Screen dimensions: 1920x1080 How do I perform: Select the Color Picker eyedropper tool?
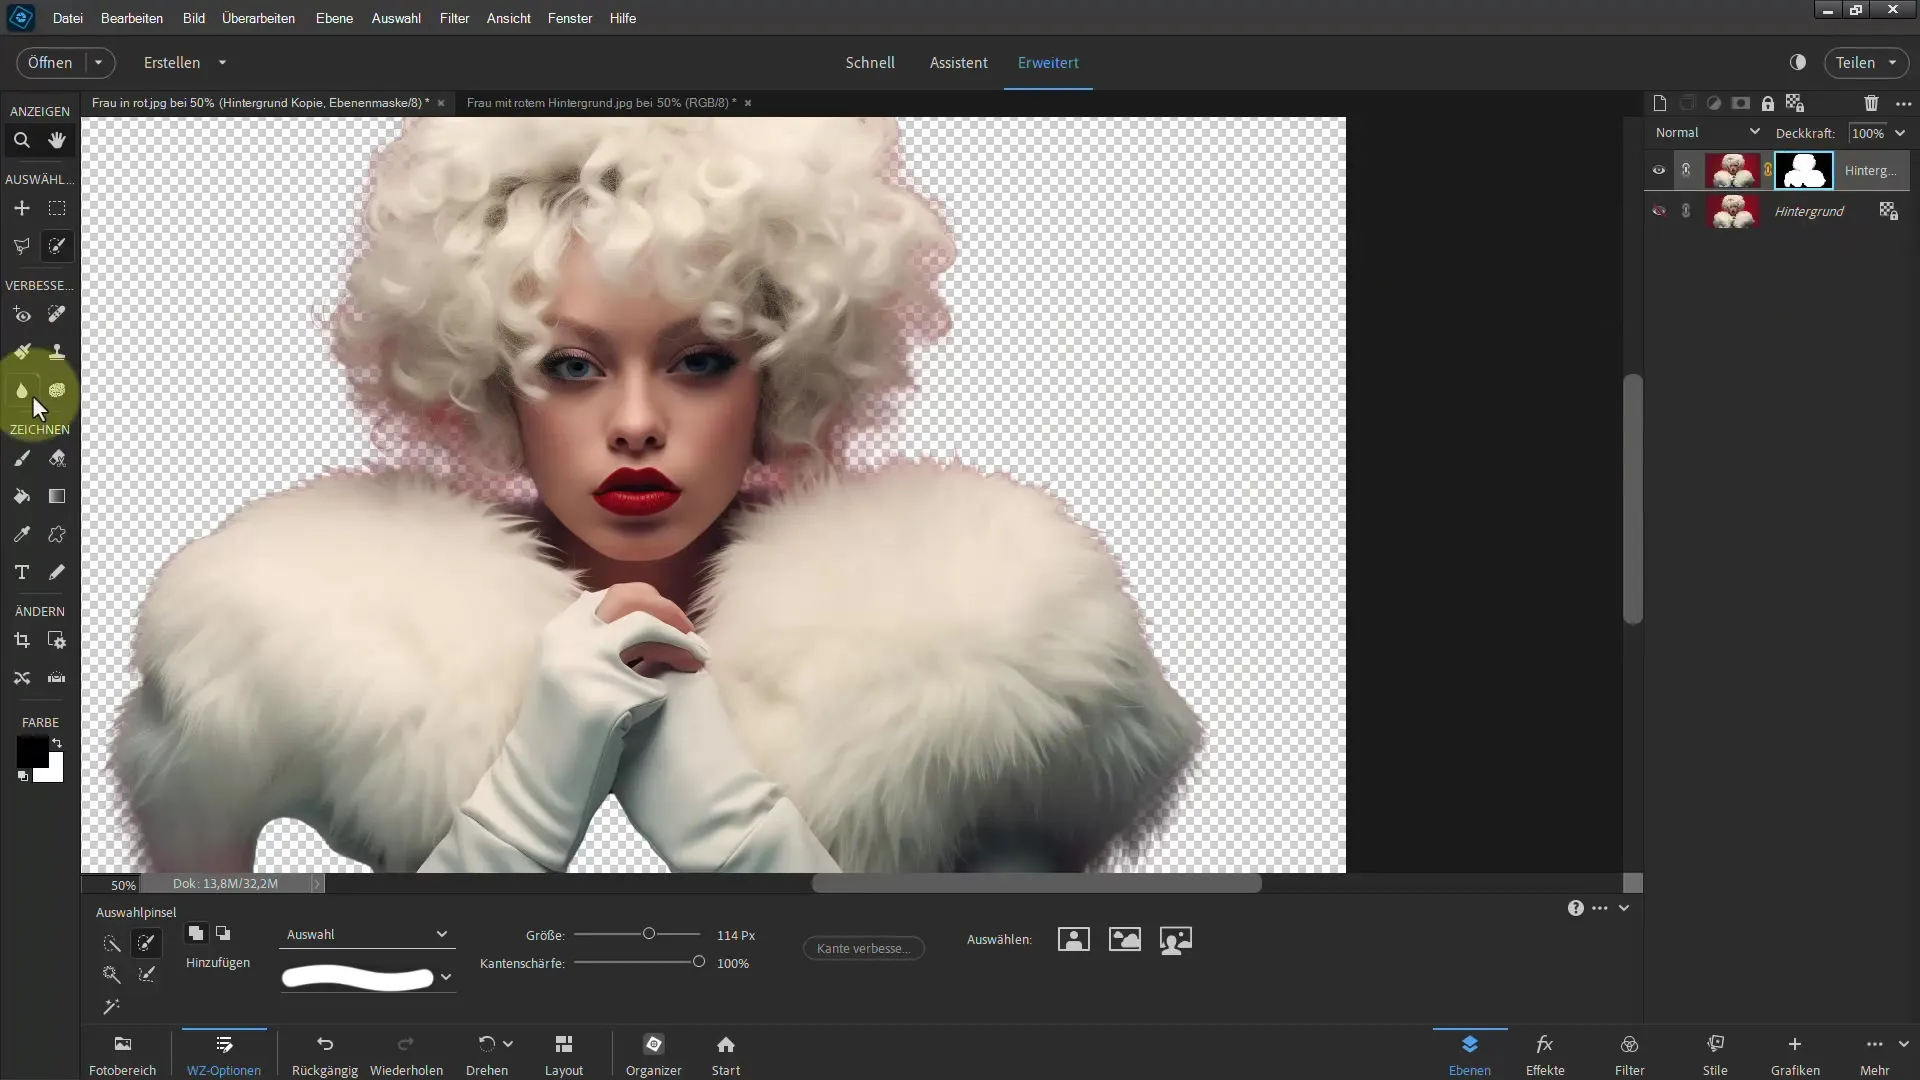(x=21, y=534)
